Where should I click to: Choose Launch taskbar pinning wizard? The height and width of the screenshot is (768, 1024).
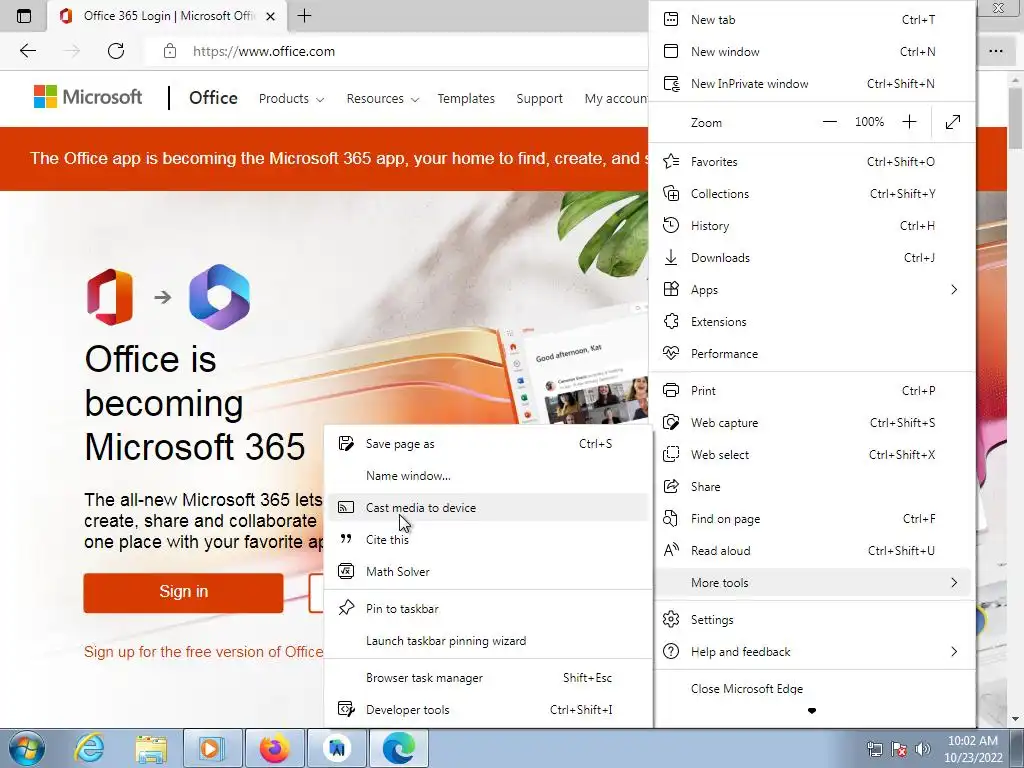pyautogui.click(x=488, y=641)
